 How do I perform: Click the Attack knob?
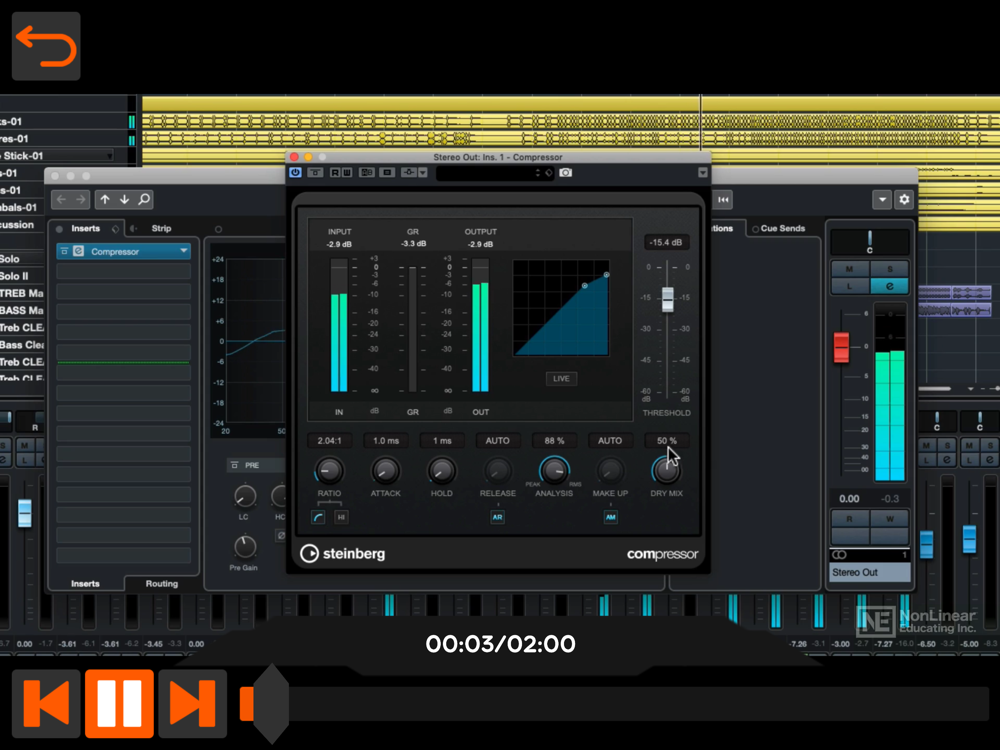click(386, 471)
